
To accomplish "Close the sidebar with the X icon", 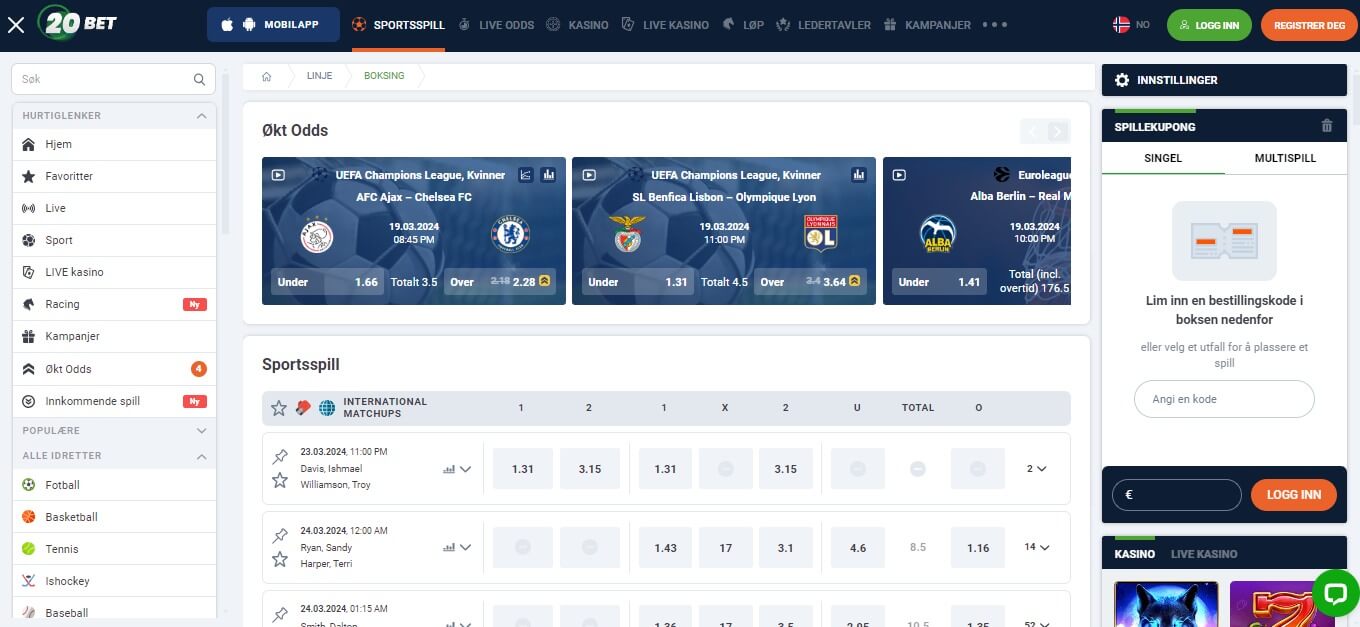I will 16,25.
